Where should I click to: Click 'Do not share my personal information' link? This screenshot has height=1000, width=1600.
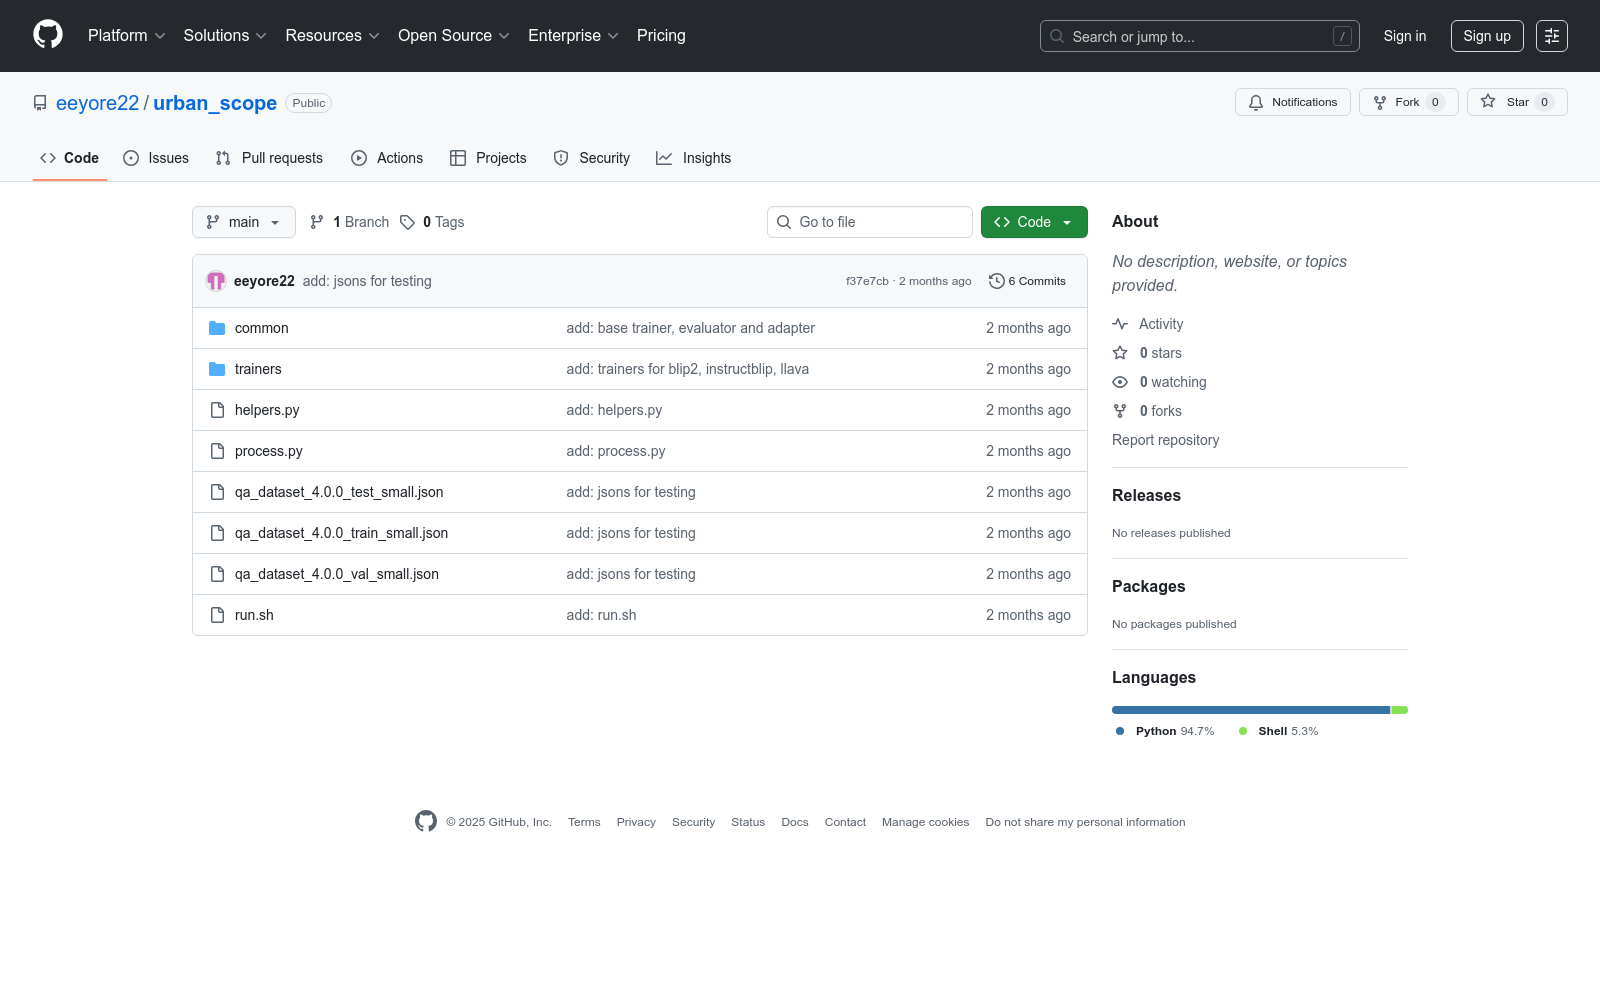(1085, 822)
